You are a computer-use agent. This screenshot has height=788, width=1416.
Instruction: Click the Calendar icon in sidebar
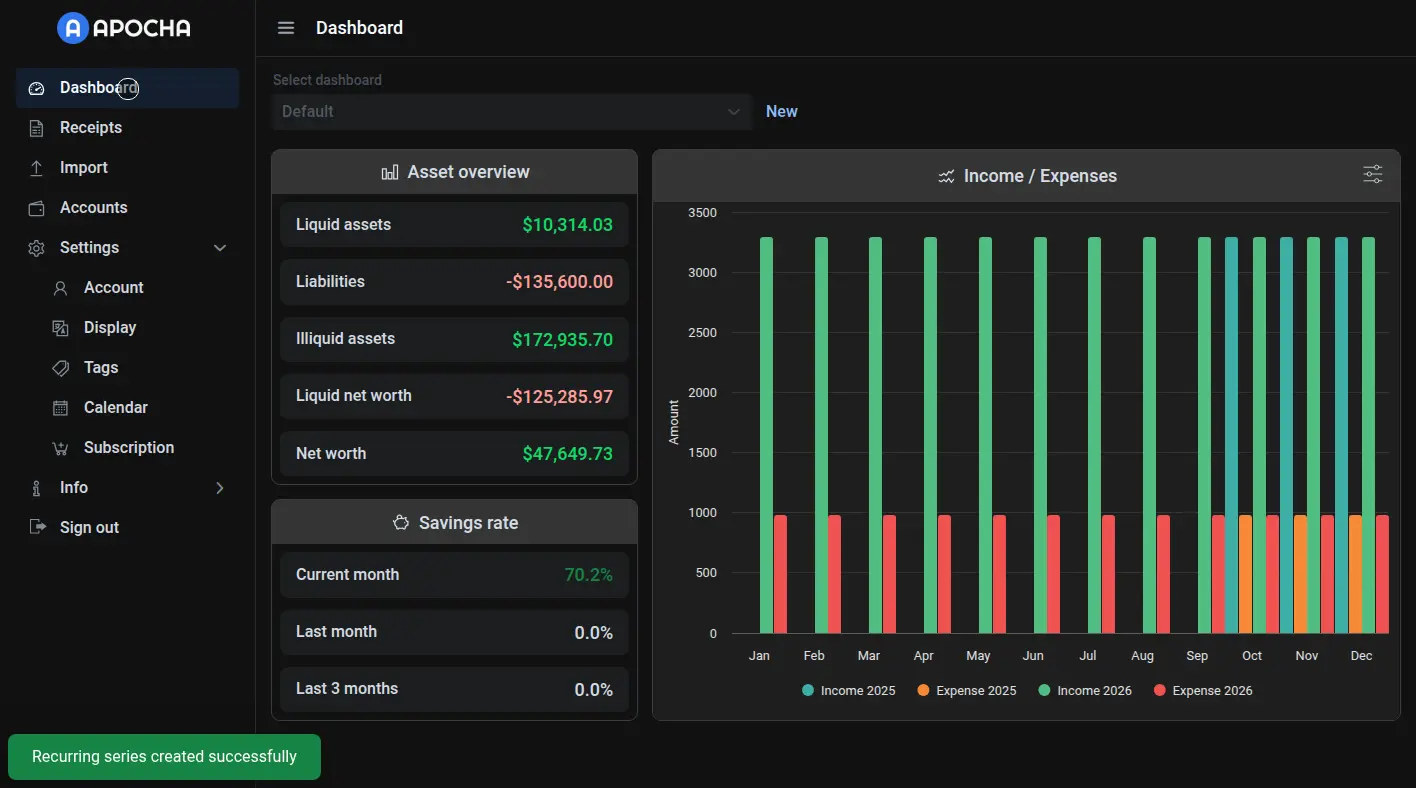click(x=61, y=408)
